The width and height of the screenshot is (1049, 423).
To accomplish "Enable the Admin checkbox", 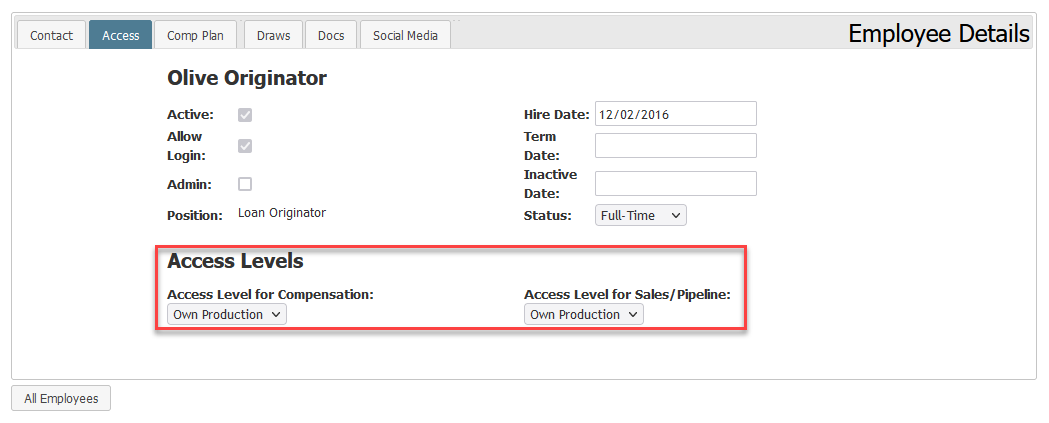I will pos(245,184).
